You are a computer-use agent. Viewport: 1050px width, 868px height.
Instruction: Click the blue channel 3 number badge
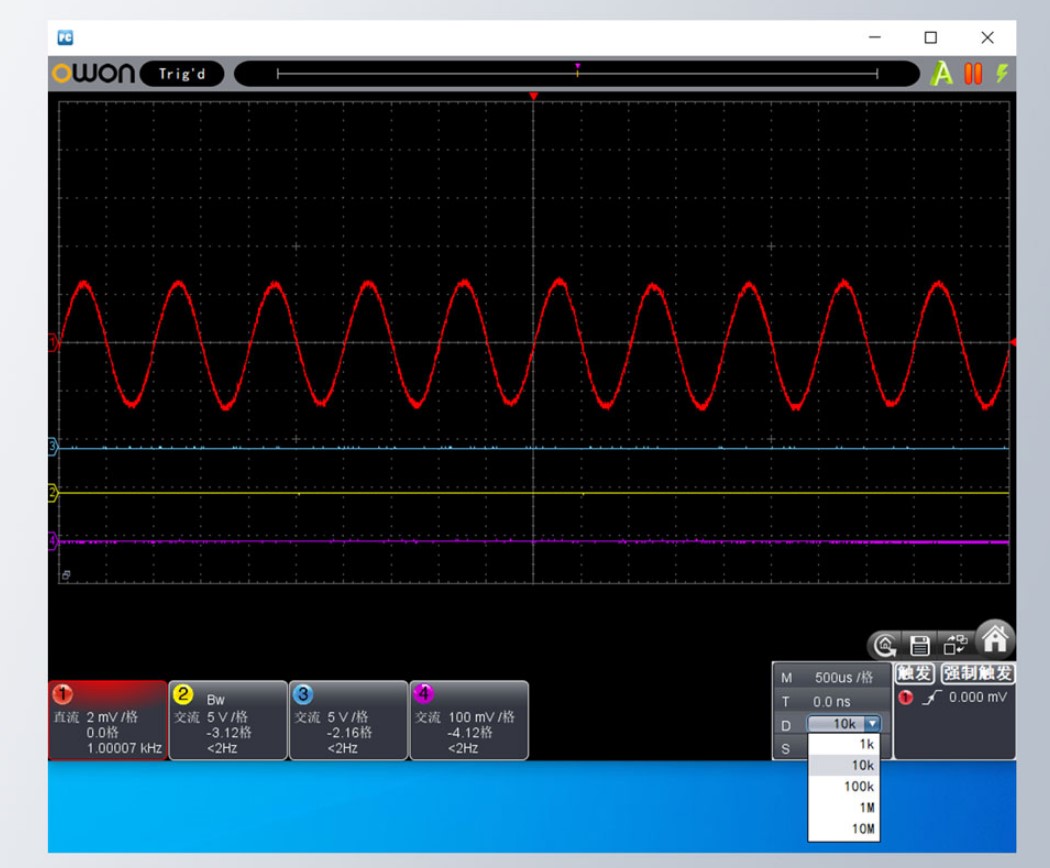point(303,694)
